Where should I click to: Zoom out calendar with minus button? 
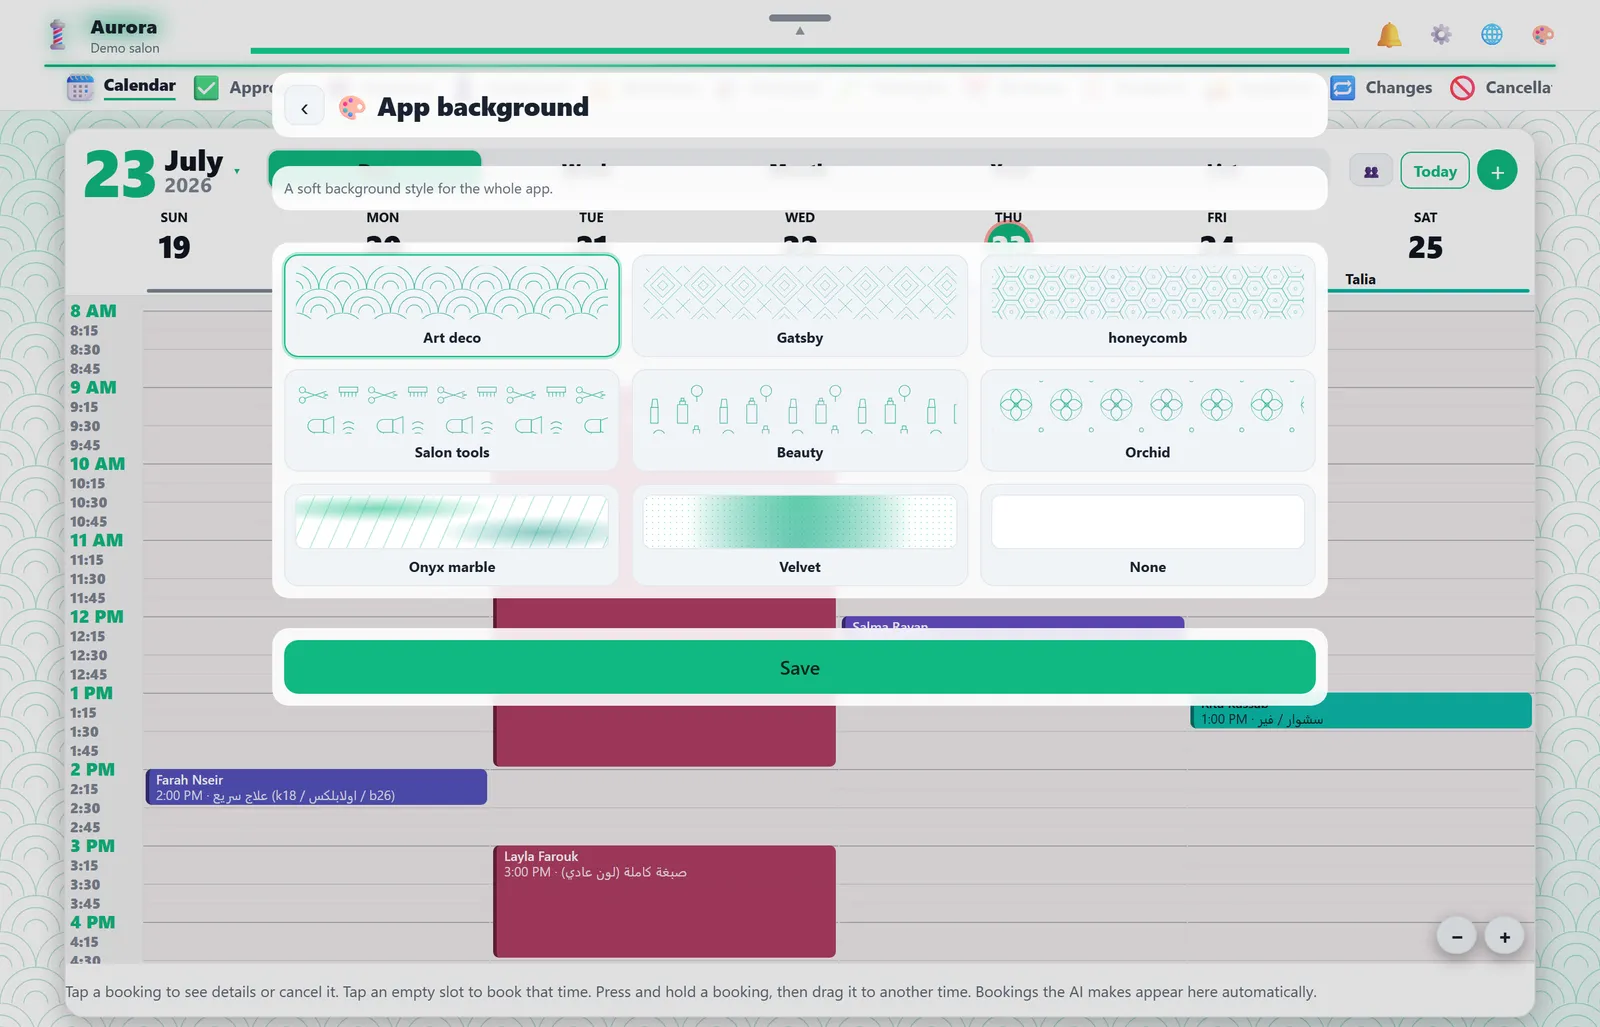tap(1457, 937)
